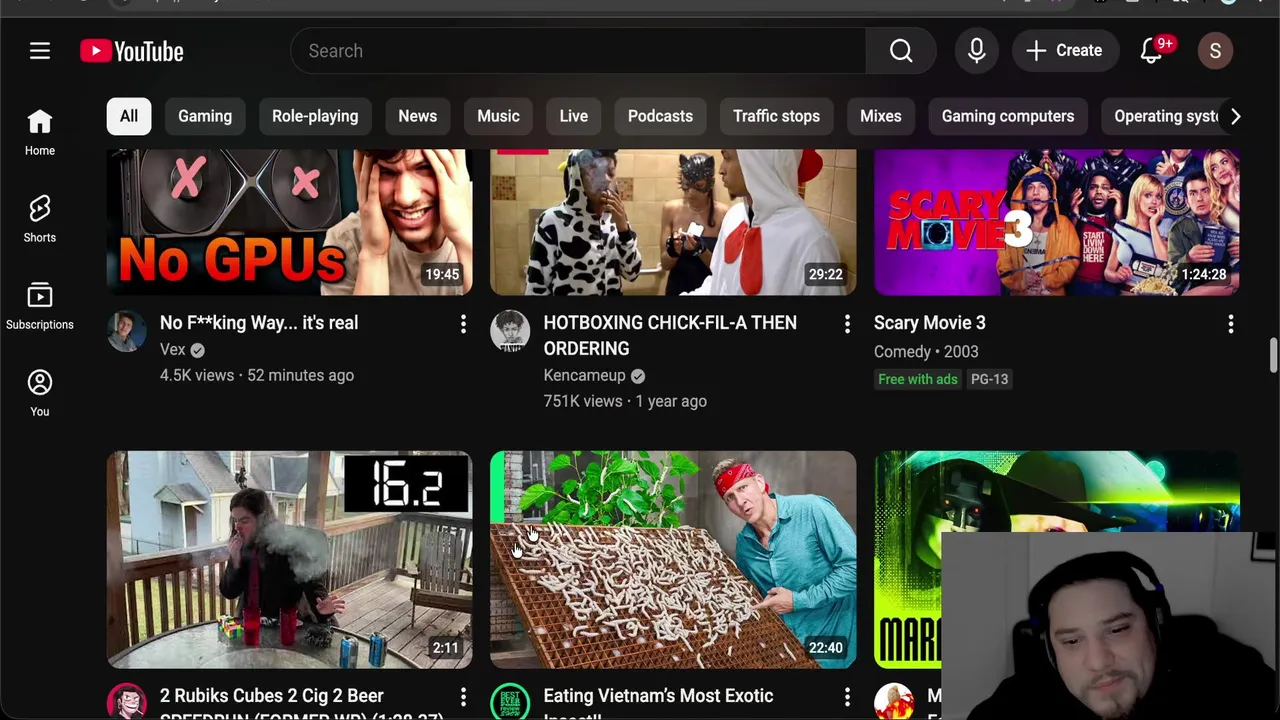Select the Gaming computers filter chip
The height and width of the screenshot is (720, 1280).
click(1008, 116)
